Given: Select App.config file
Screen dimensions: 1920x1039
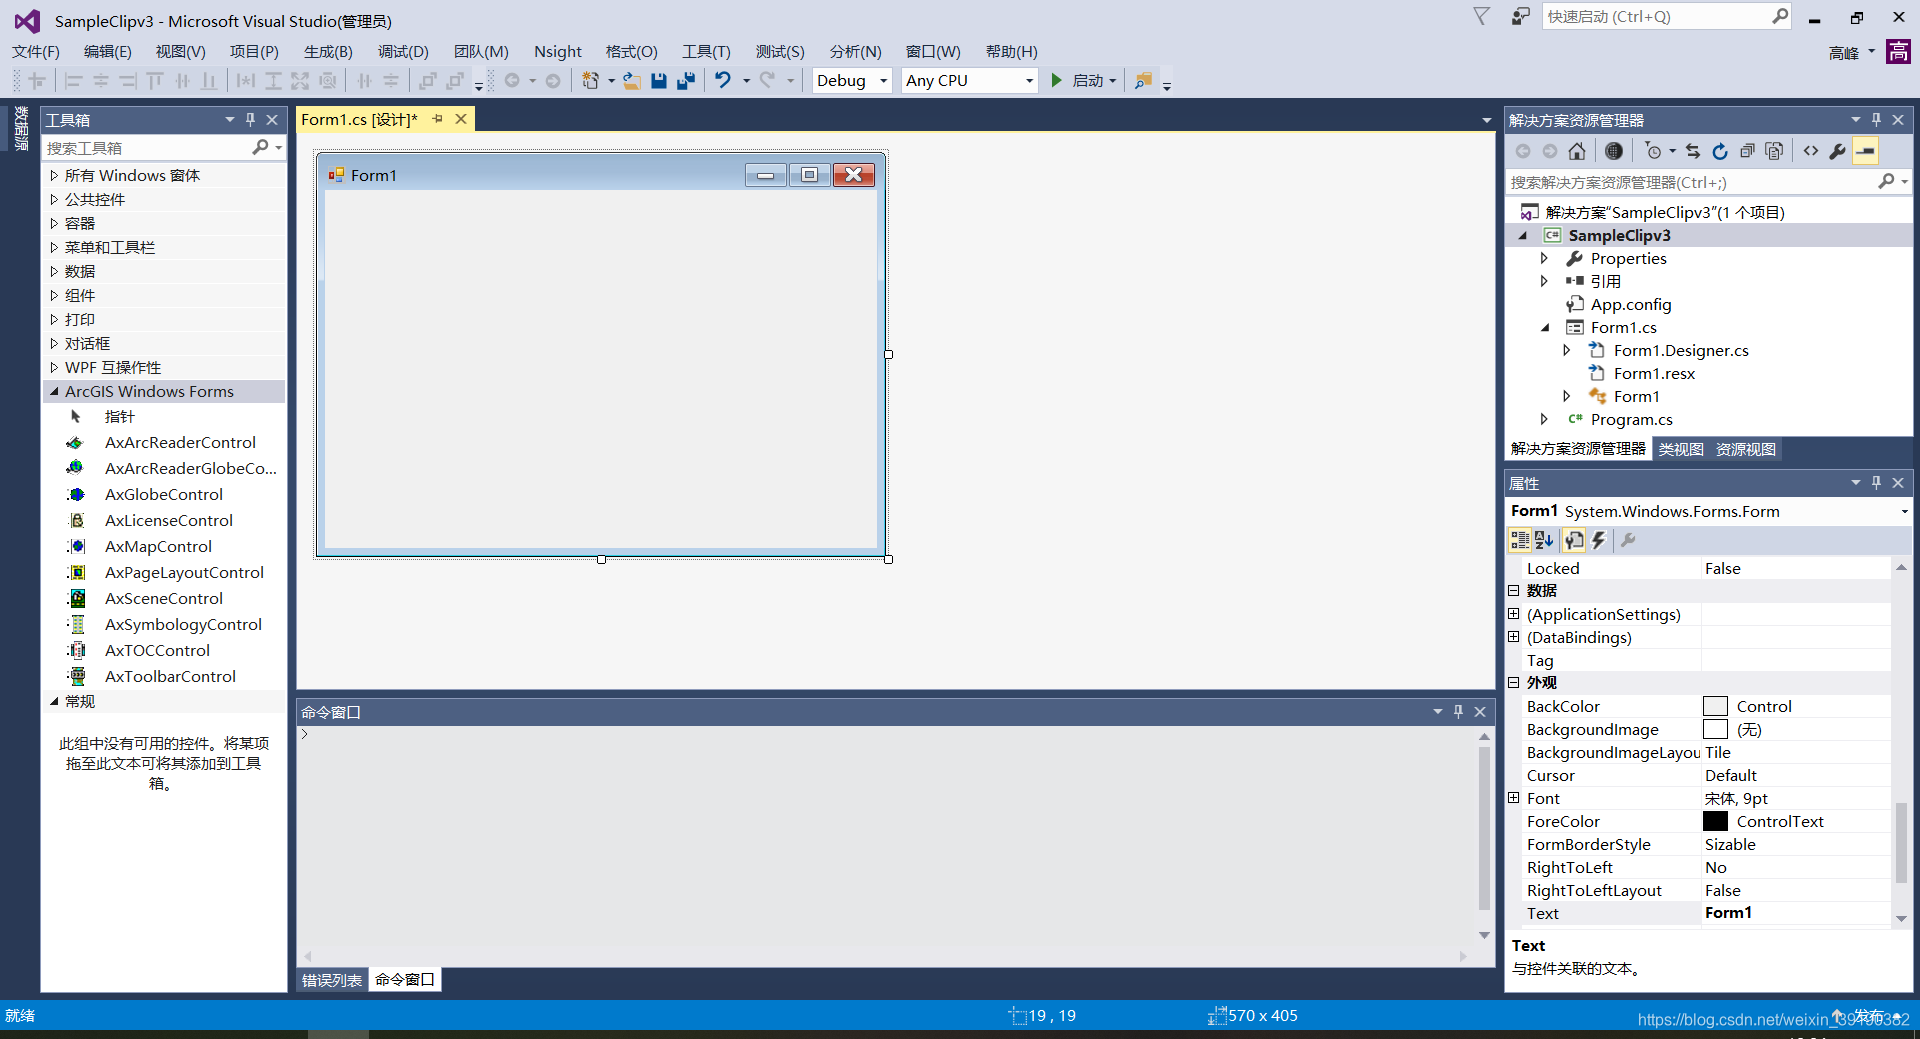Looking at the screenshot, I should [x=1631, y=304].
